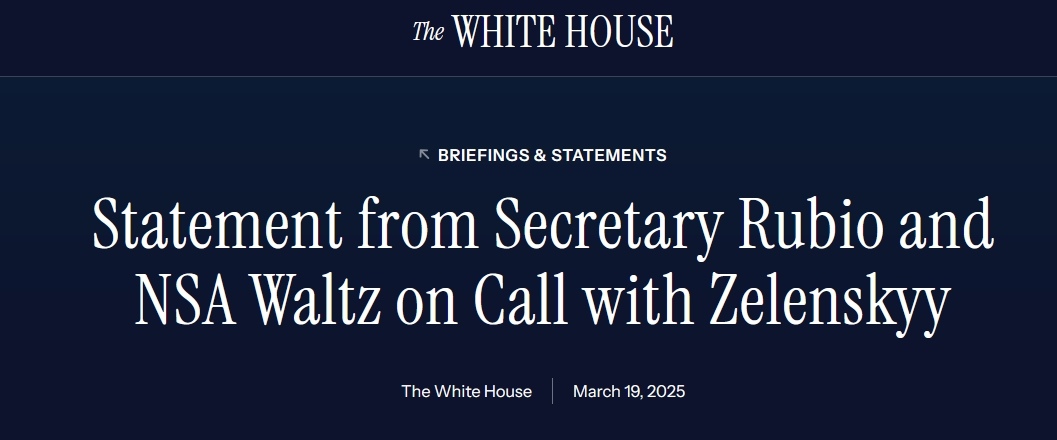
Task: Click The White House logo in header
Action: (543, 32)
